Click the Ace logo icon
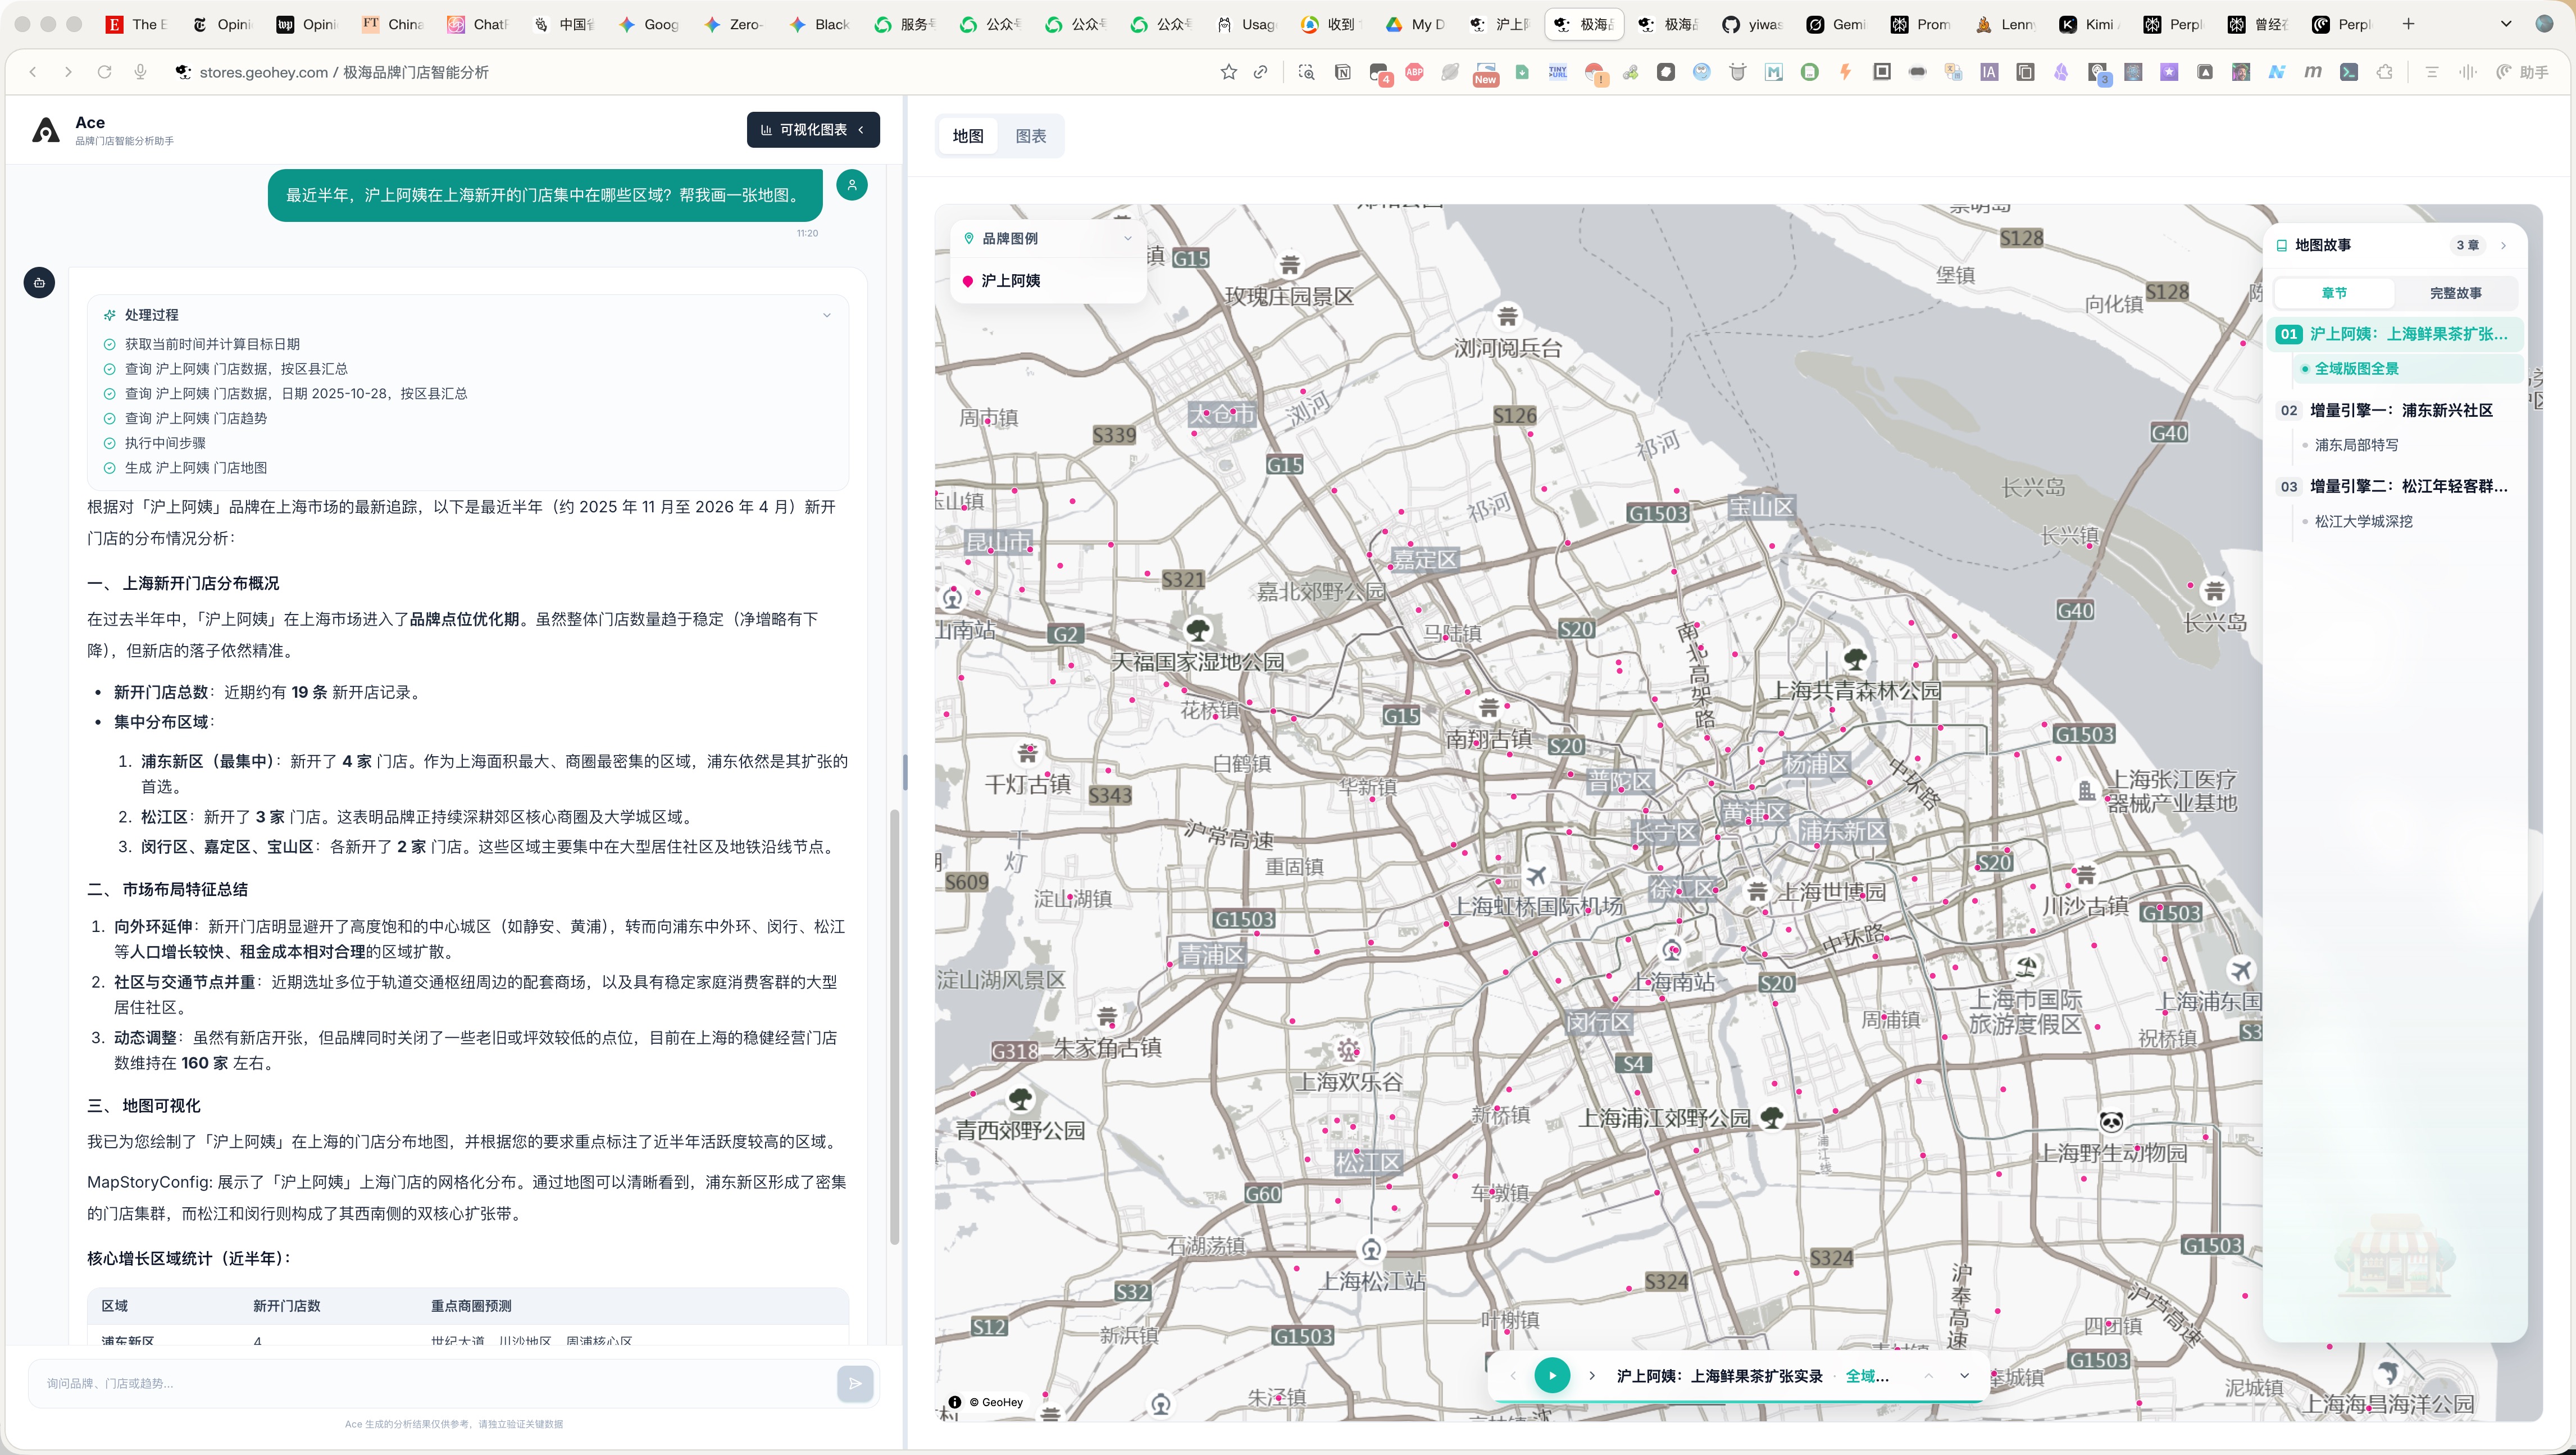The height and width of the screenshot is (1455, 2576). (46, 130)
